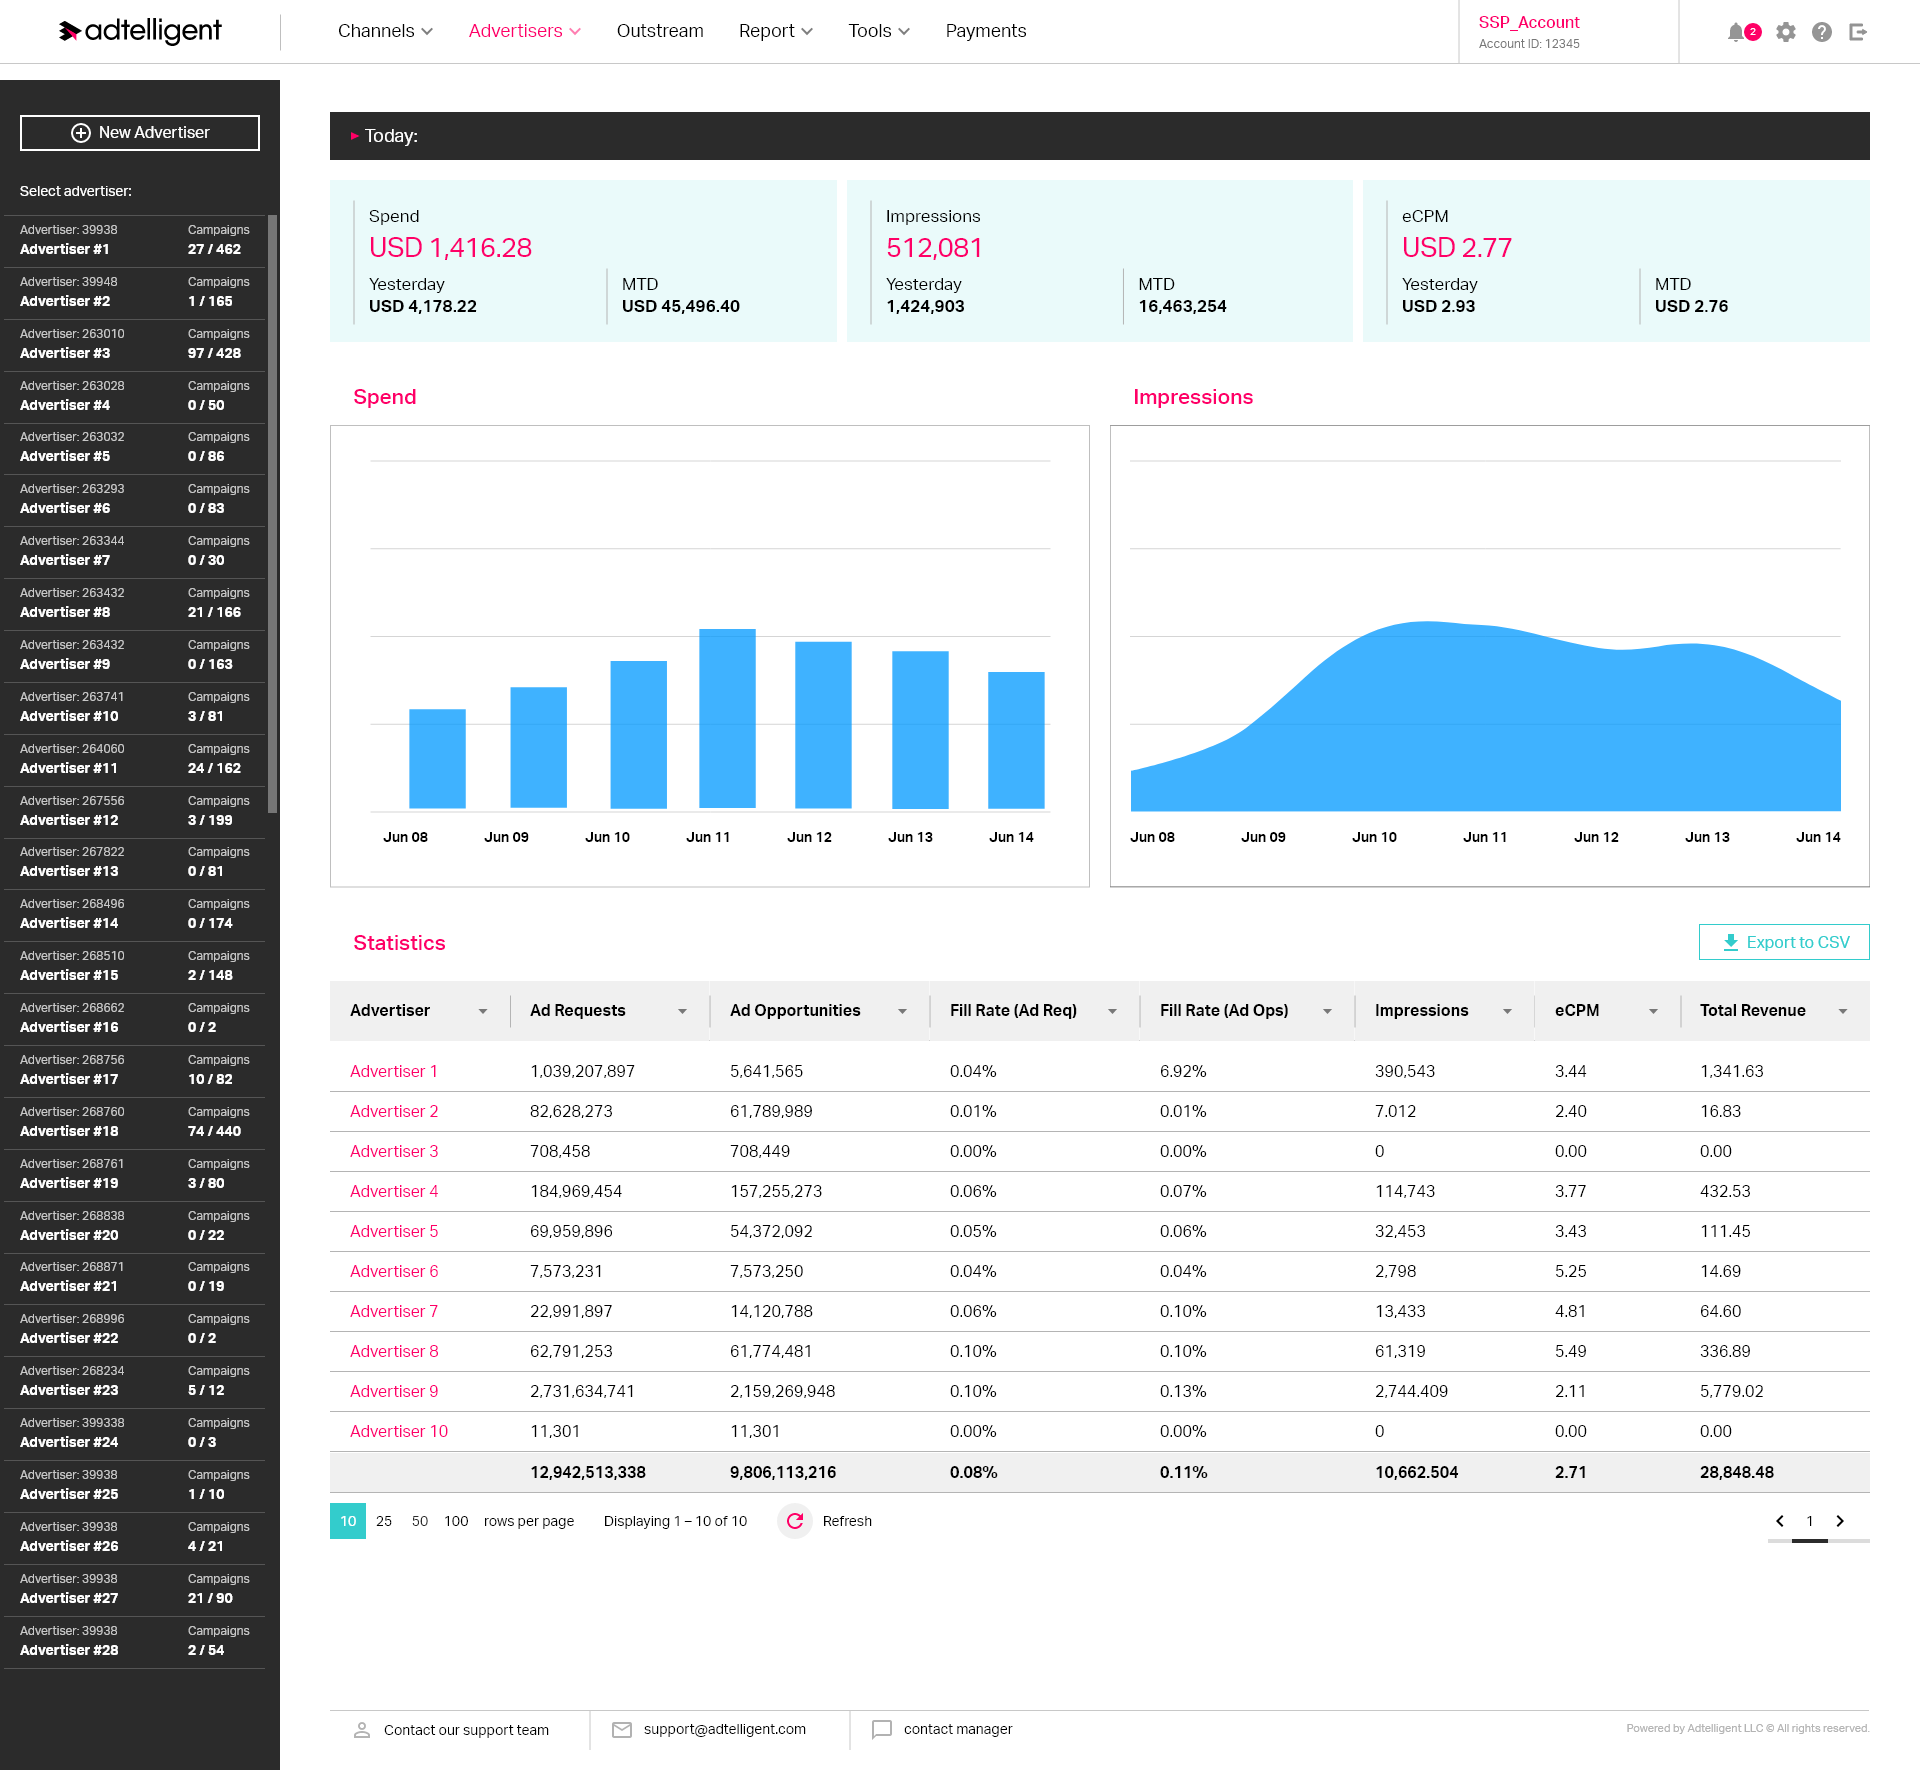The height and width of the screenshot is (1770, 1920).
Task: Open the Report menu
Action: [x=775, y=31]
